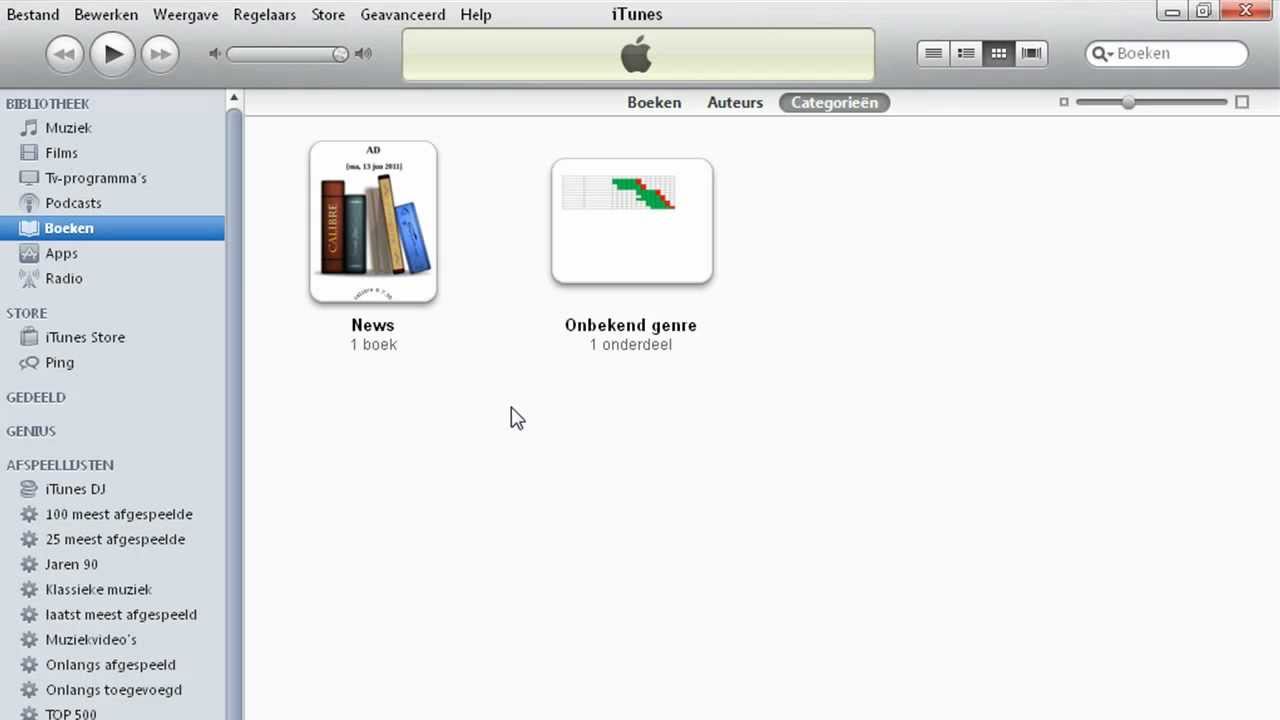Screen dimensions: 1280x720
Task: Select the Boeken tab
Action: click(654, 103)
